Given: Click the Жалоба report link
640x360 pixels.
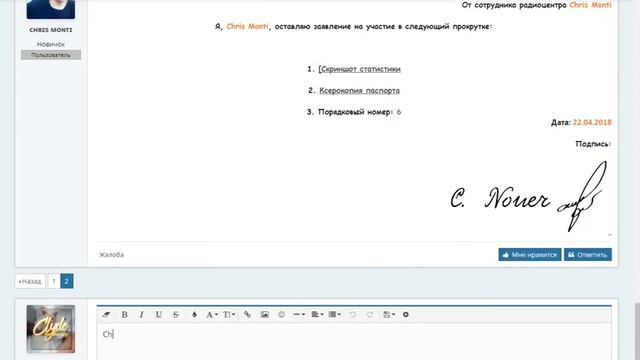Looking at the screenshot, I should click(x=111, y=254).
